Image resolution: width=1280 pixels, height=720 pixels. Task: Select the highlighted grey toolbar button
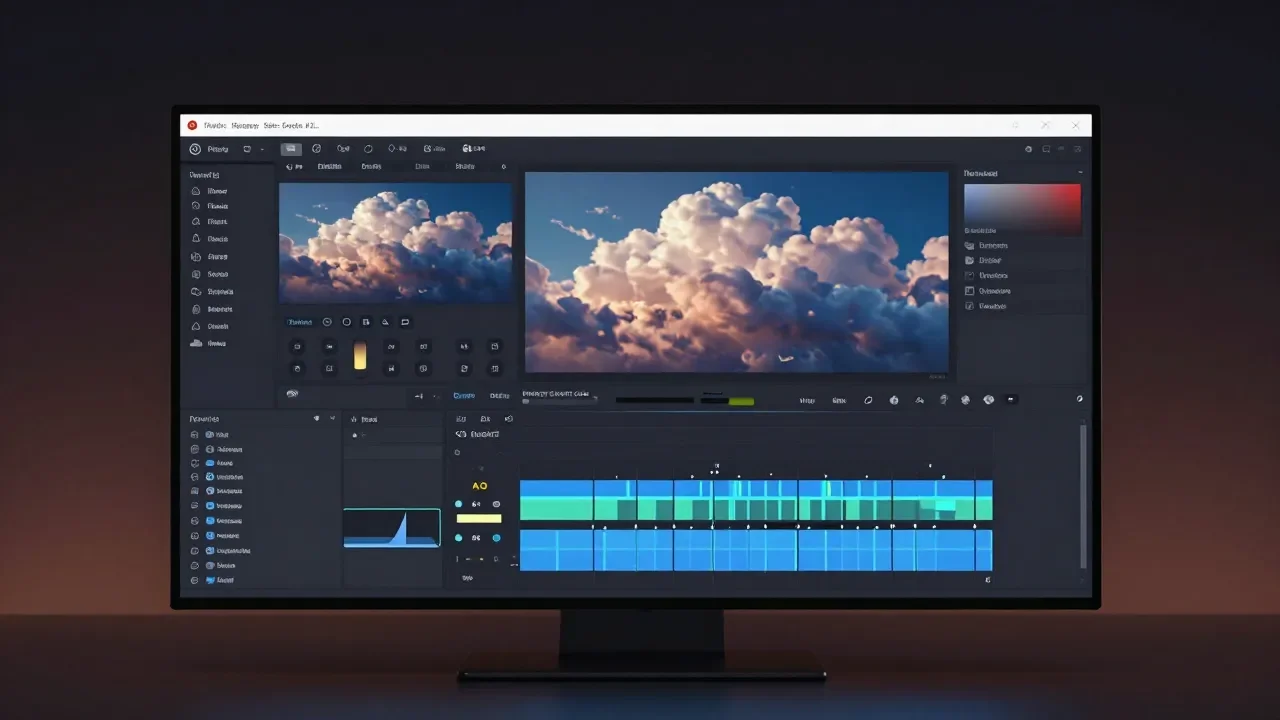[290, 149]
